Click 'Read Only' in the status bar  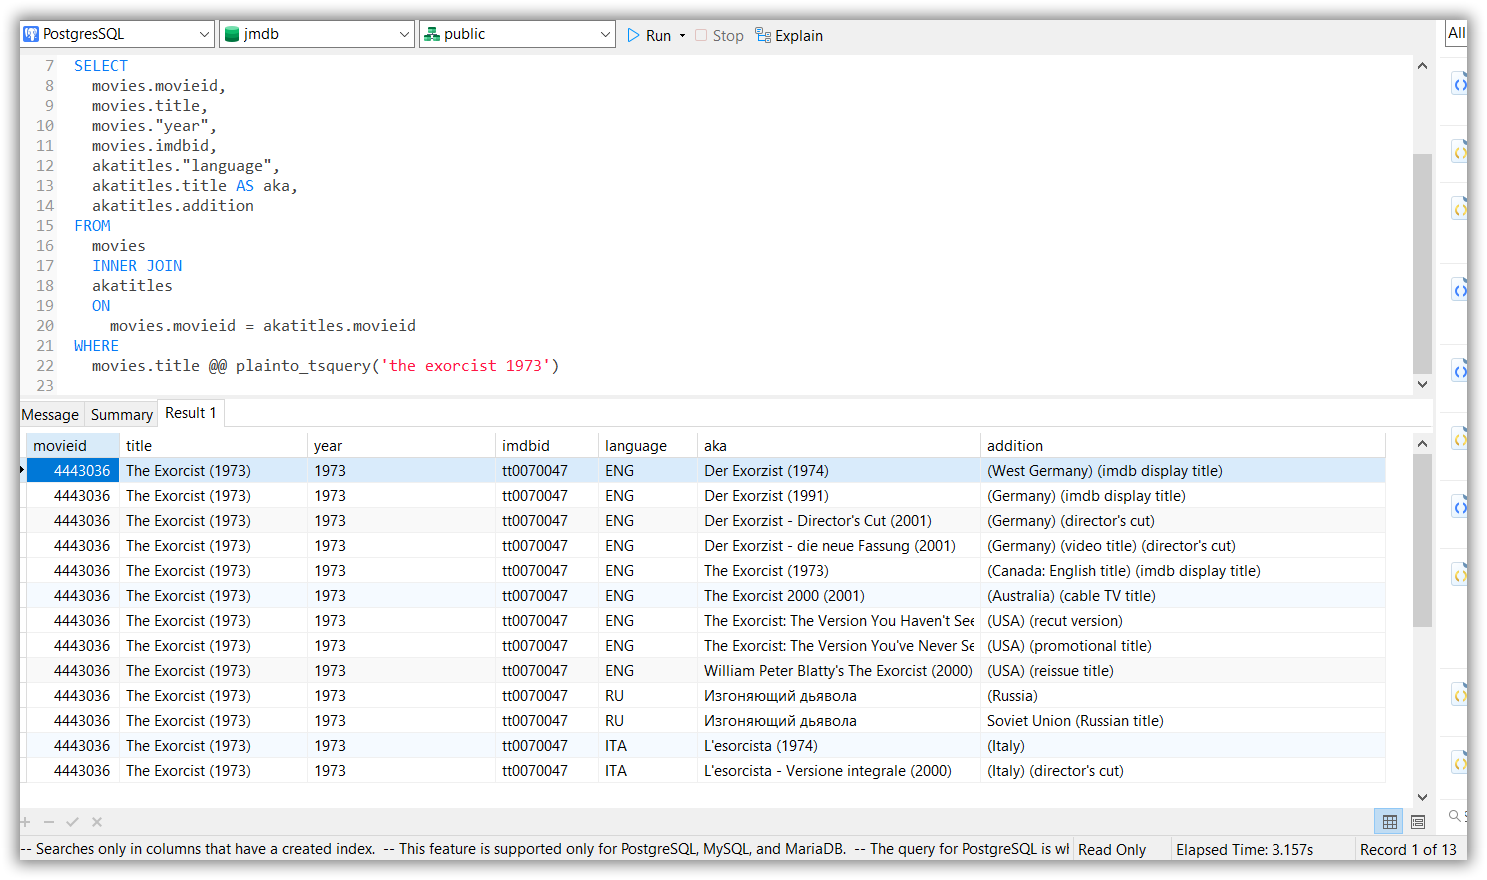pos(1112,850)
